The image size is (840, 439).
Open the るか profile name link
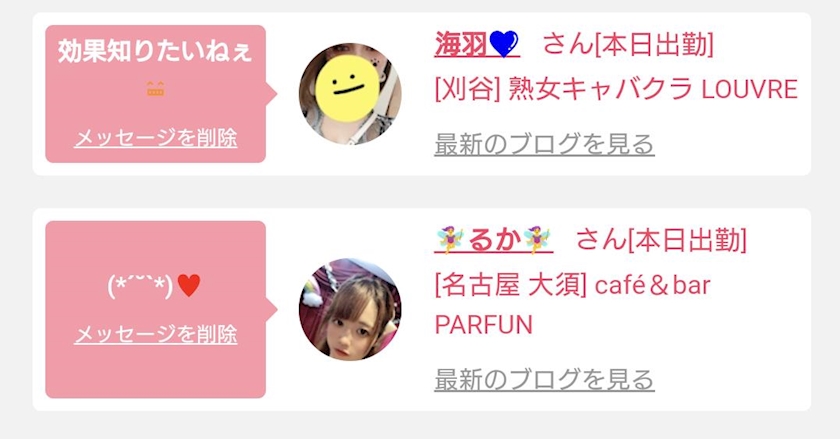(493, 240)
